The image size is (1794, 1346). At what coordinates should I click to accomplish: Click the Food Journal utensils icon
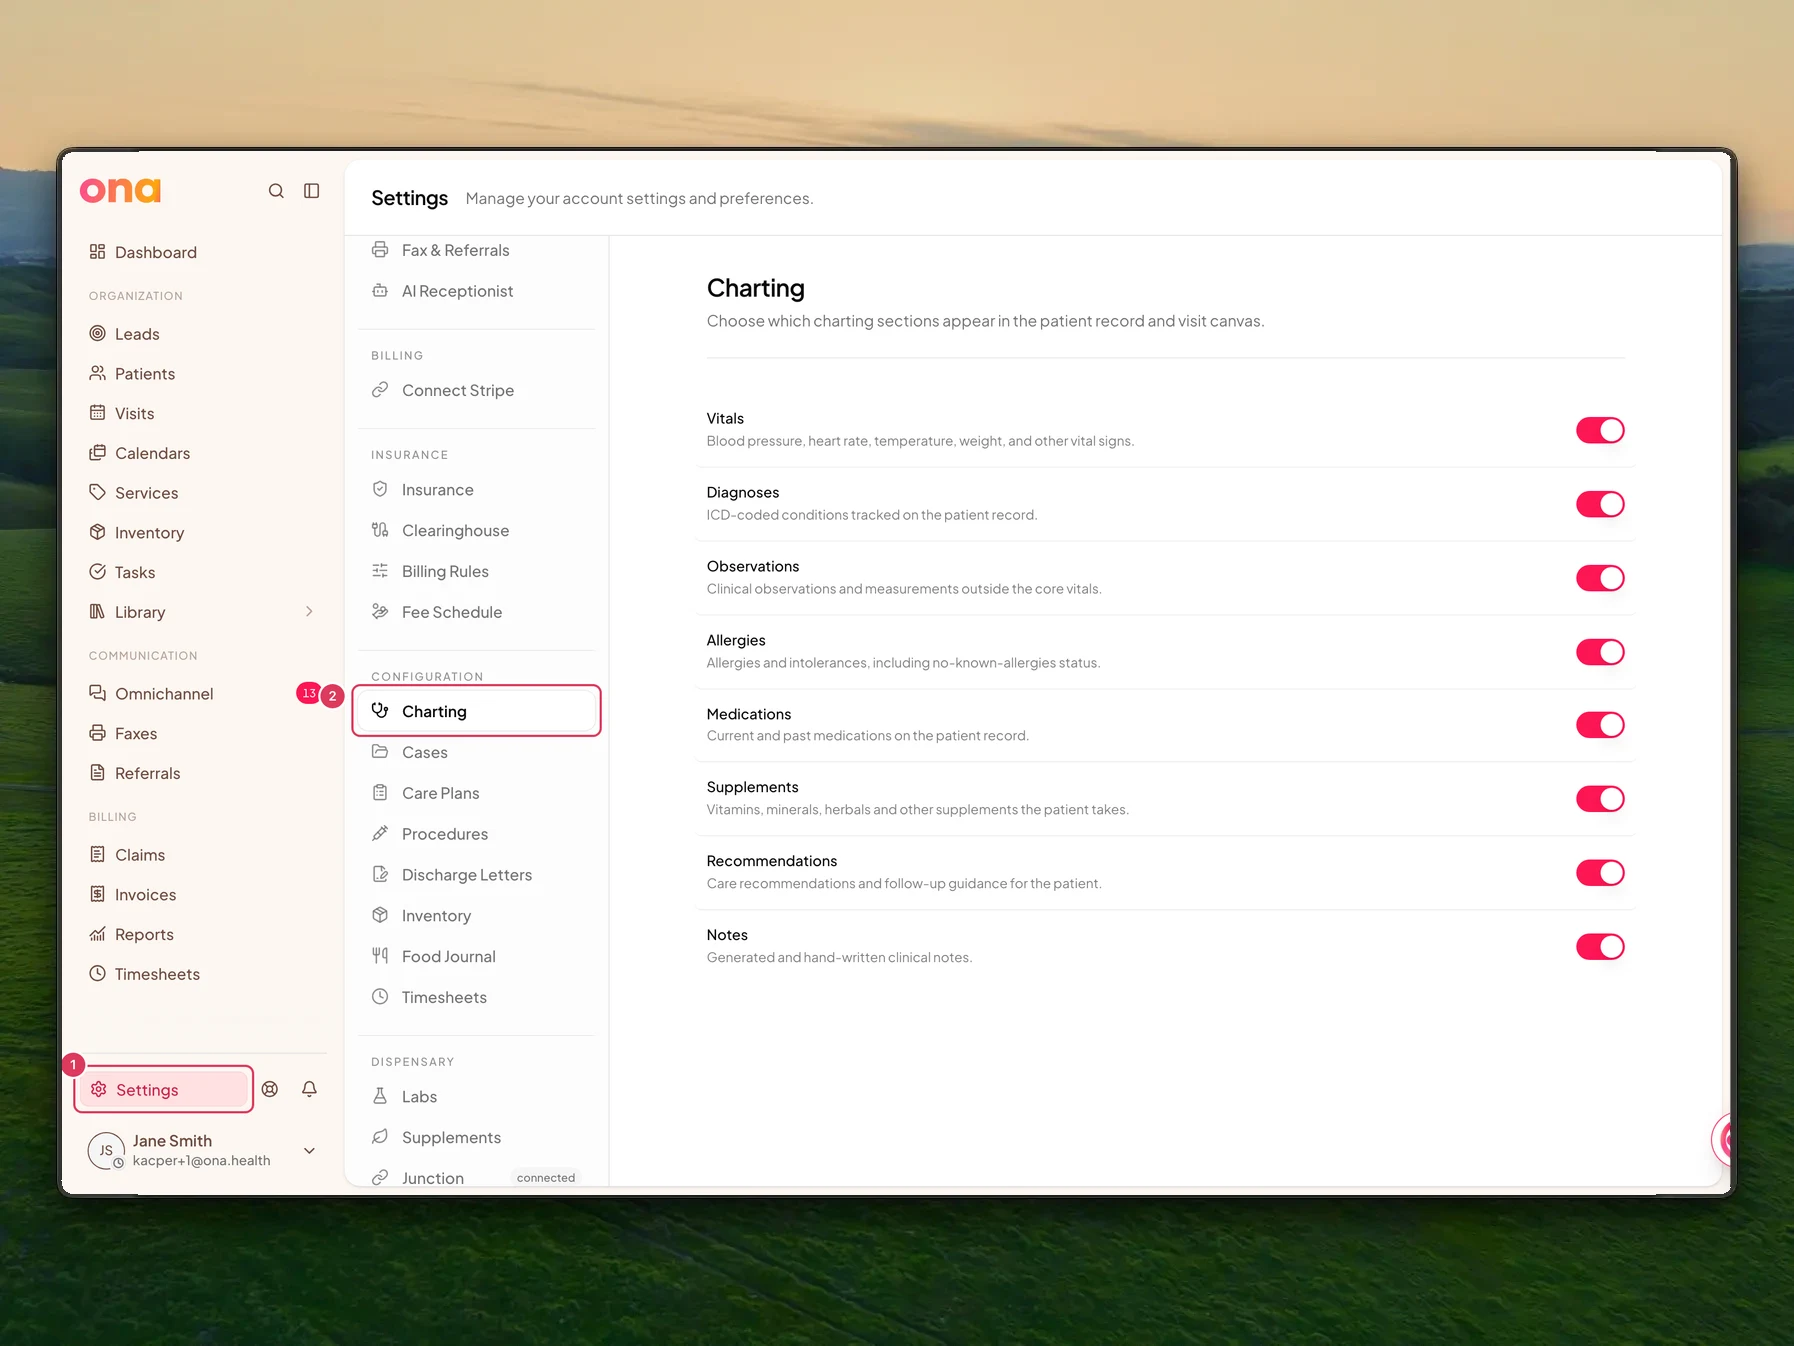[380, 956]
